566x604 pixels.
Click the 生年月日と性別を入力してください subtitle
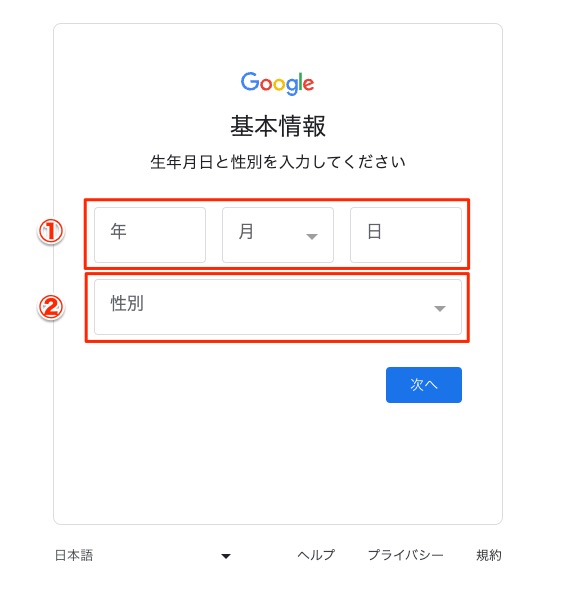(x=278, y=162)
